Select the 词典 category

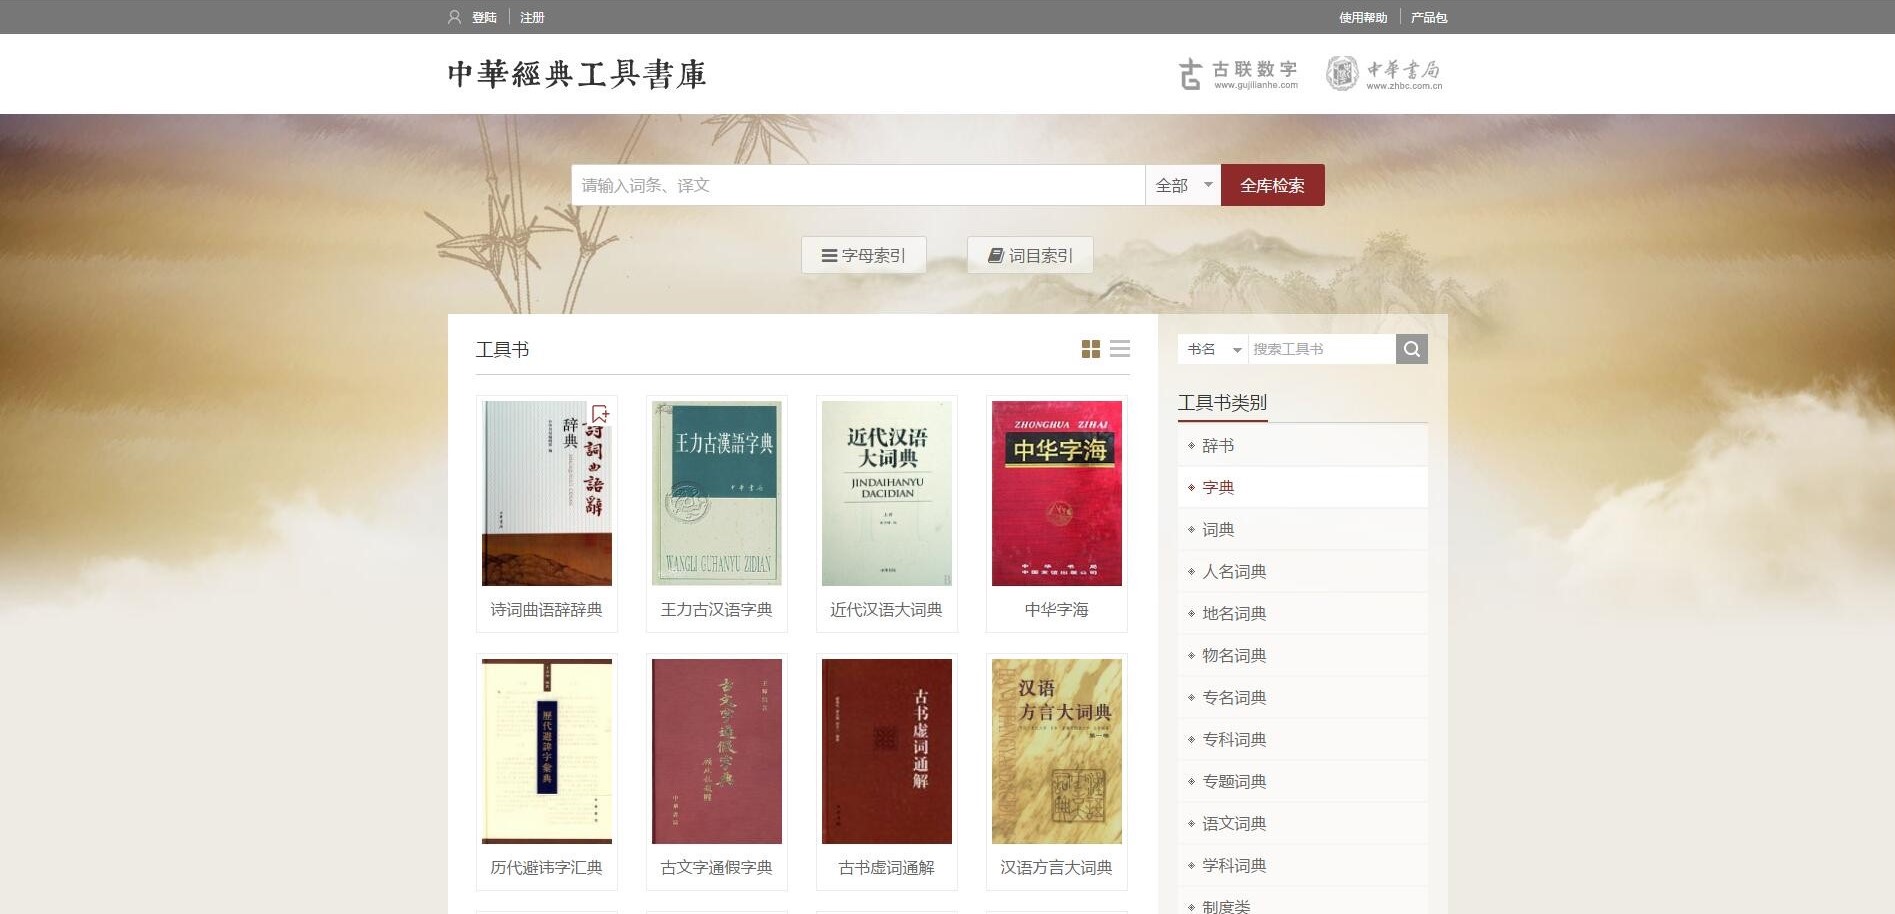click(x=1303, y=529)
